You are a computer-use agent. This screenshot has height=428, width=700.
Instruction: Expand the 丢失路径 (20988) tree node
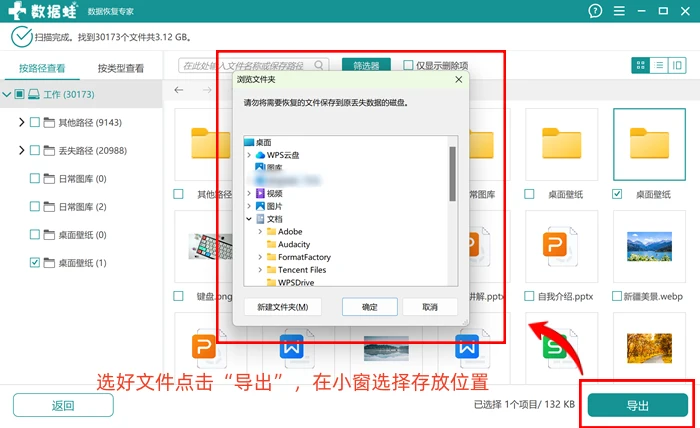pos(21,150)
